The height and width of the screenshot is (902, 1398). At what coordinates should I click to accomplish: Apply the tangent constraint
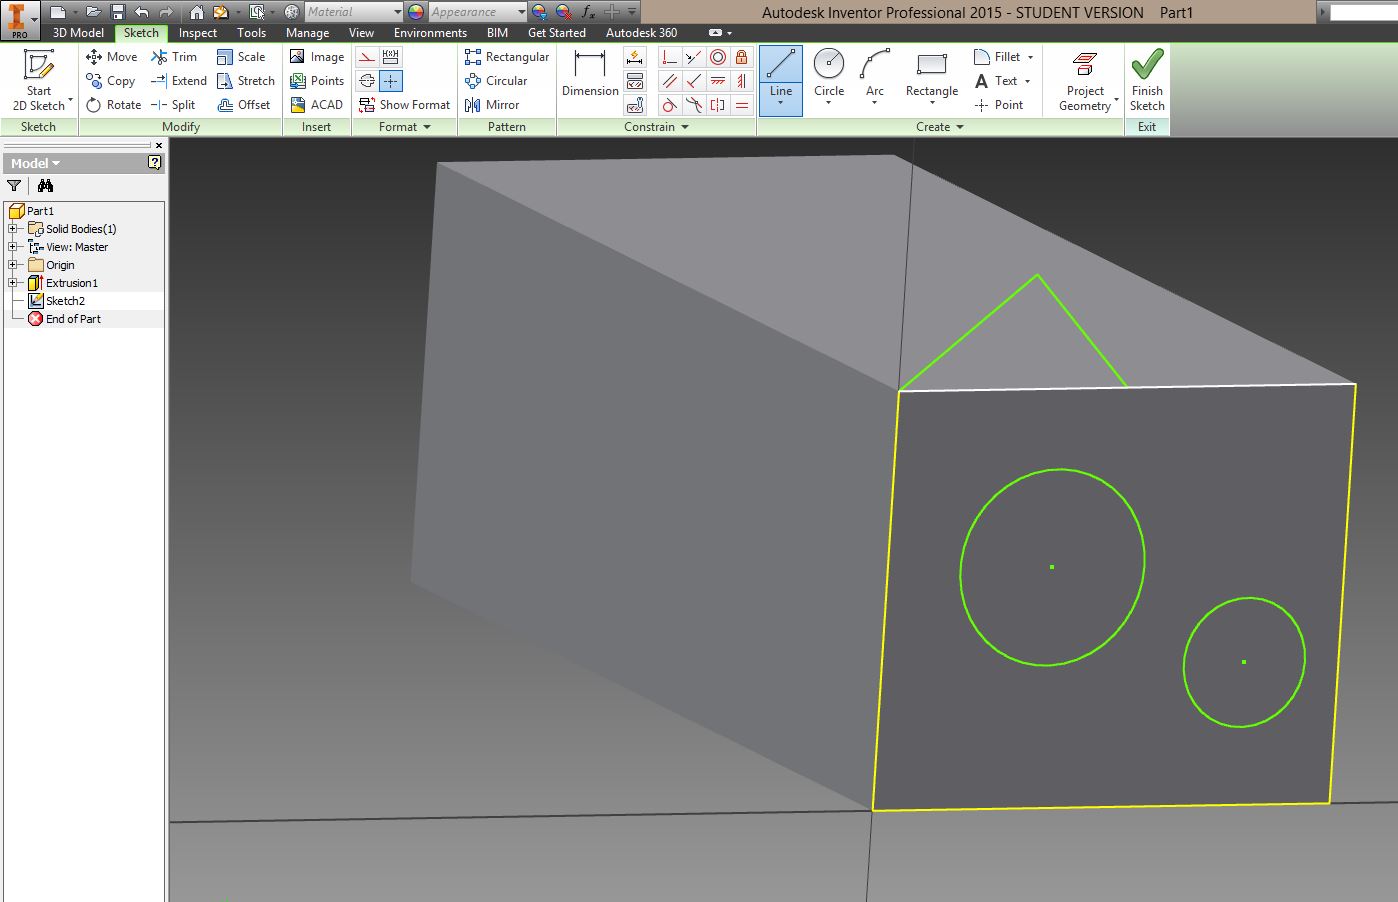pyautogui.click(x=669, y=105)
